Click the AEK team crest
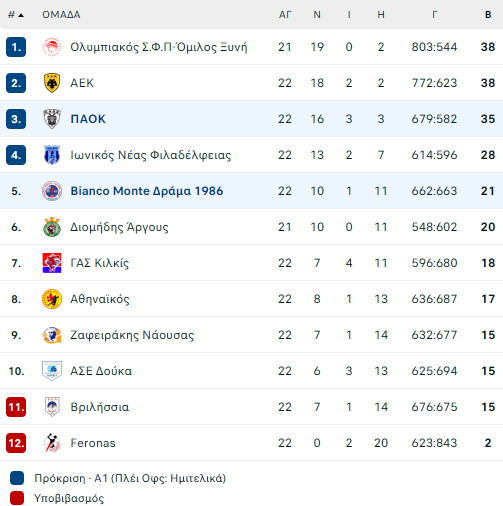503x506 pixels. tap(52, 83)
